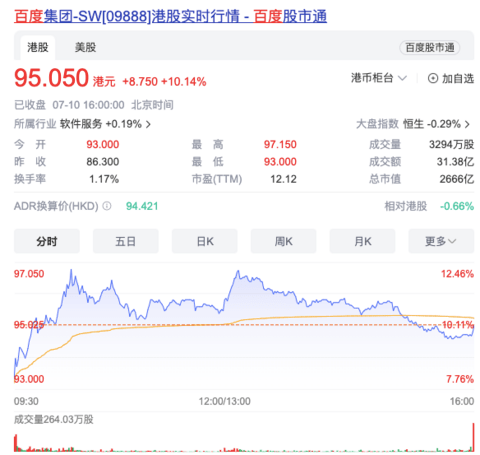Image resolution: width=480 pixels, height=455 pixels.
Task: Click the info icon beside ADR换算价(HKD)
Action: coord(107,206)
